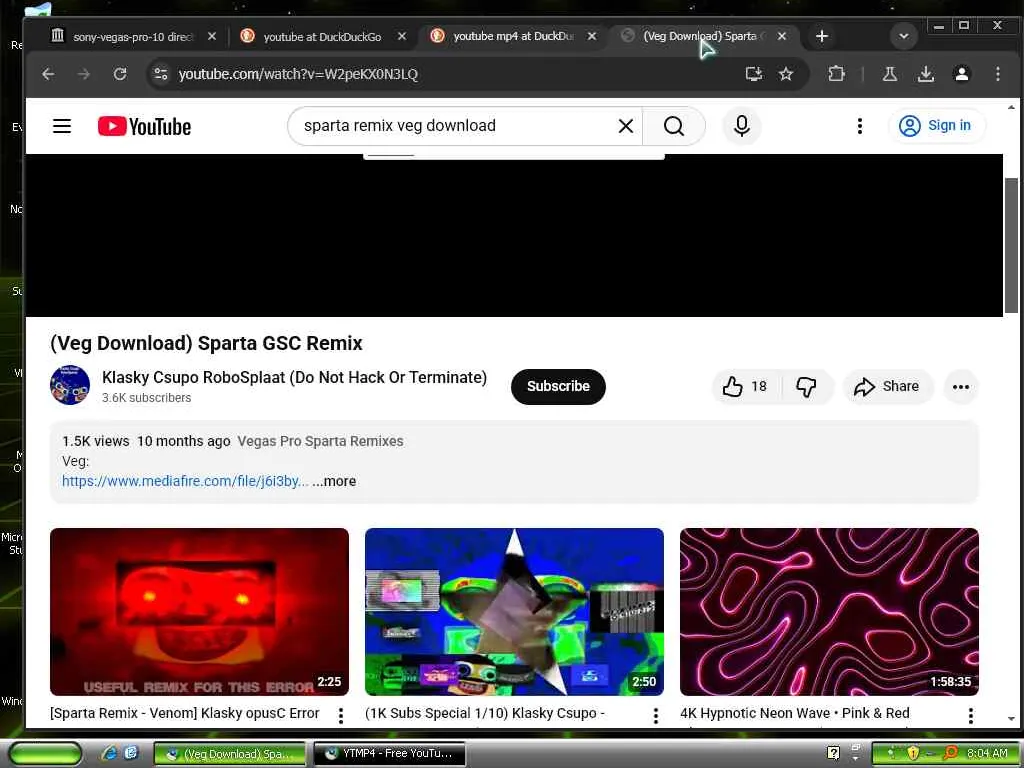
Task: Click the forward navigation arrow
Action: pyautogui.click(x=84, y=74)
